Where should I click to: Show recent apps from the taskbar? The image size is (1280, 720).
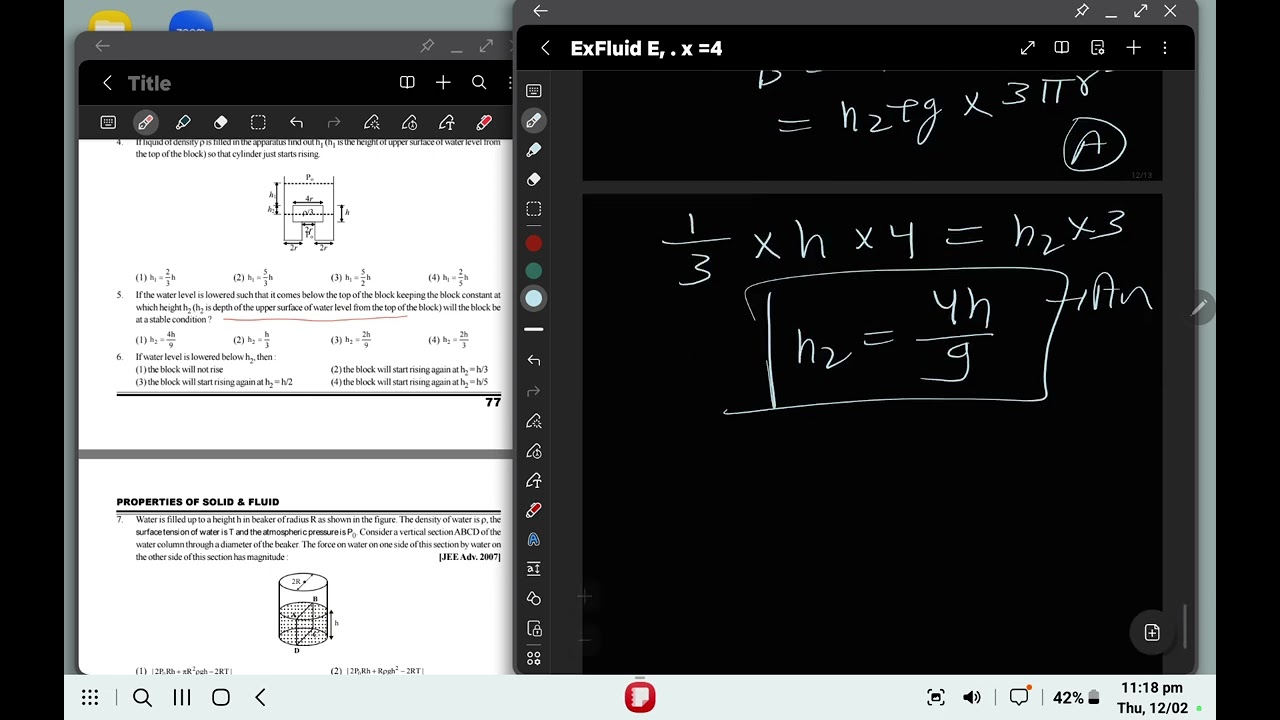[x=182, y=698]
